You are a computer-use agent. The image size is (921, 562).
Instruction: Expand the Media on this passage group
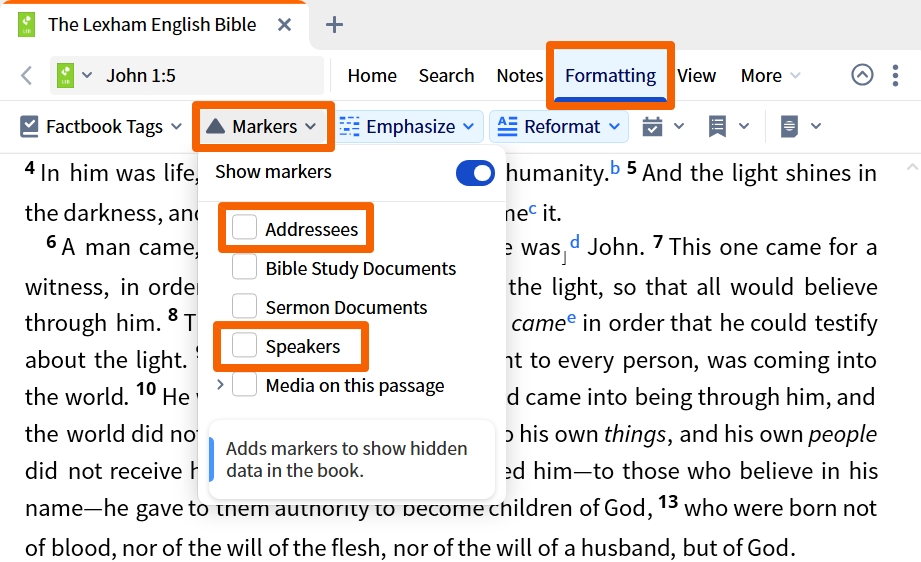tap(220, 385)
